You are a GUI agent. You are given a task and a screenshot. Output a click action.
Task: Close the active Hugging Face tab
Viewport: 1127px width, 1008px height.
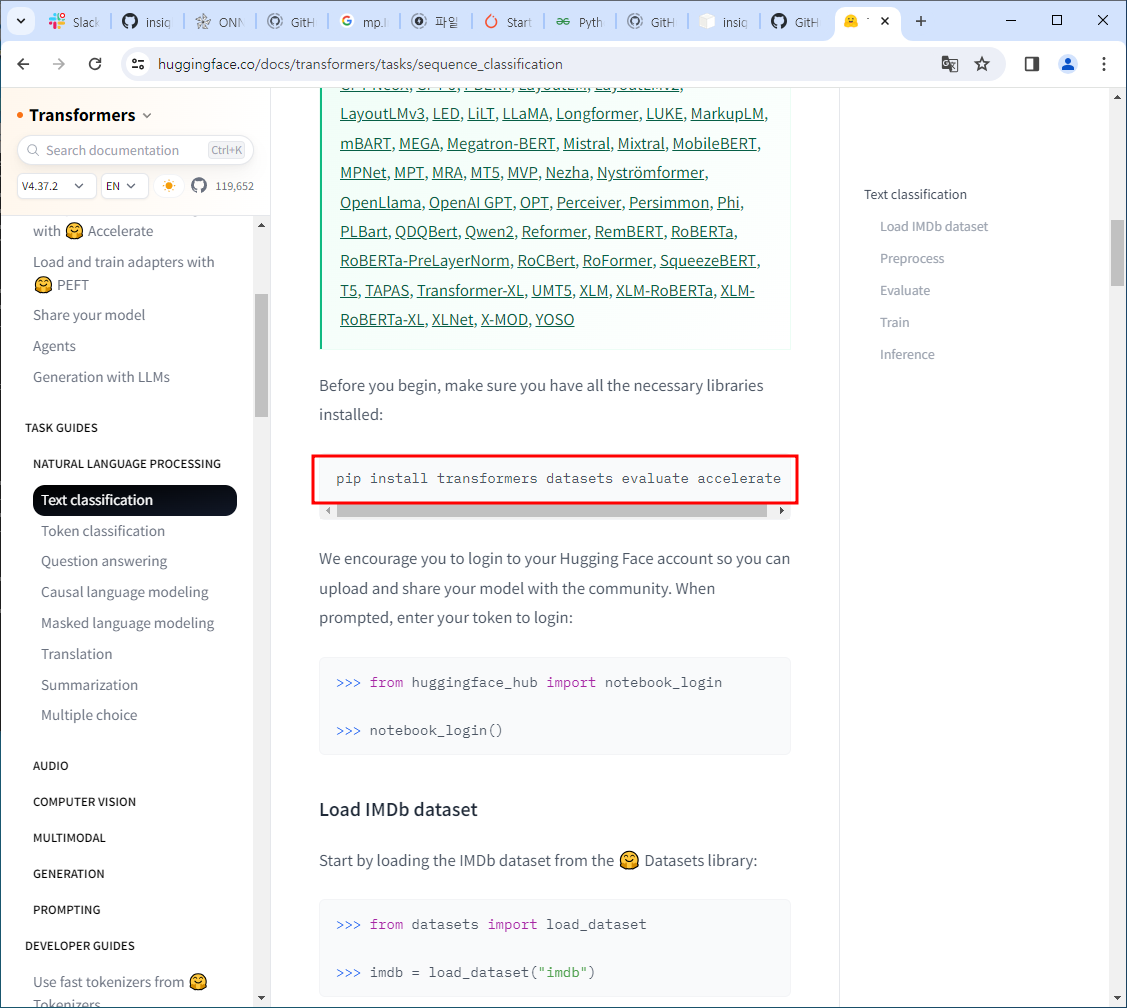point(885,21)
